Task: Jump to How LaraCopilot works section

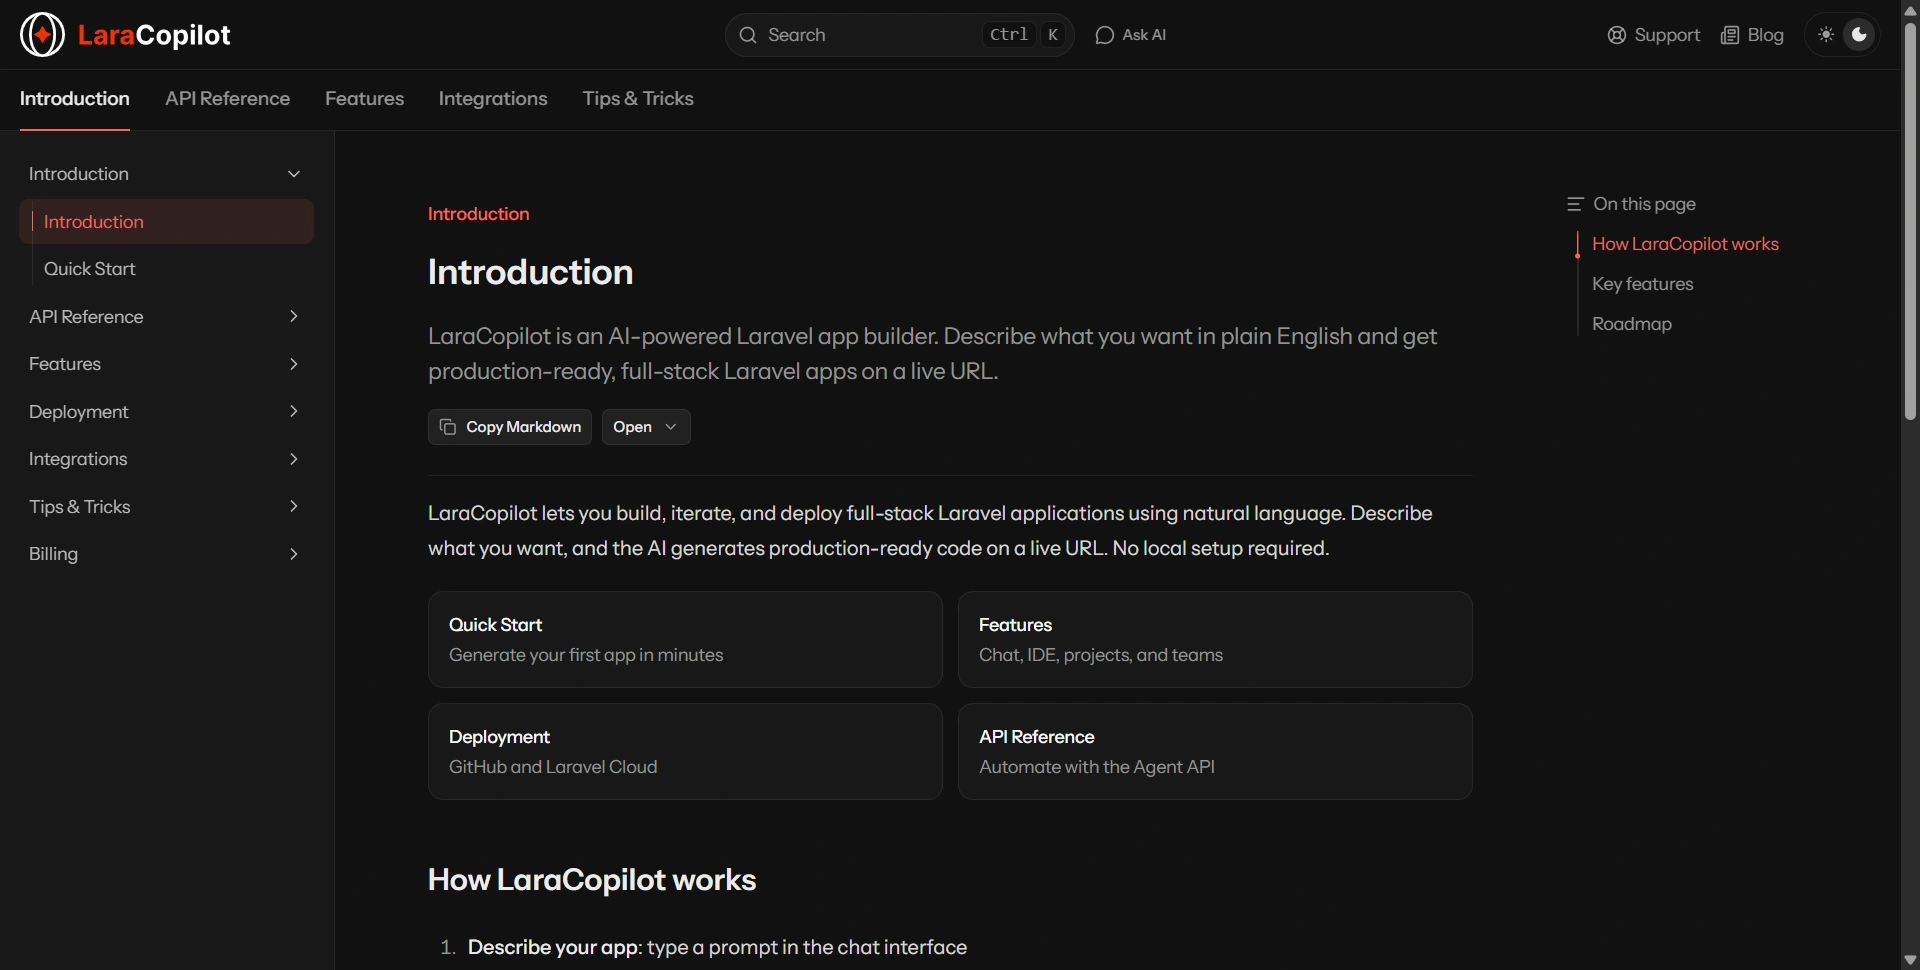Action: click(1685, 244)
